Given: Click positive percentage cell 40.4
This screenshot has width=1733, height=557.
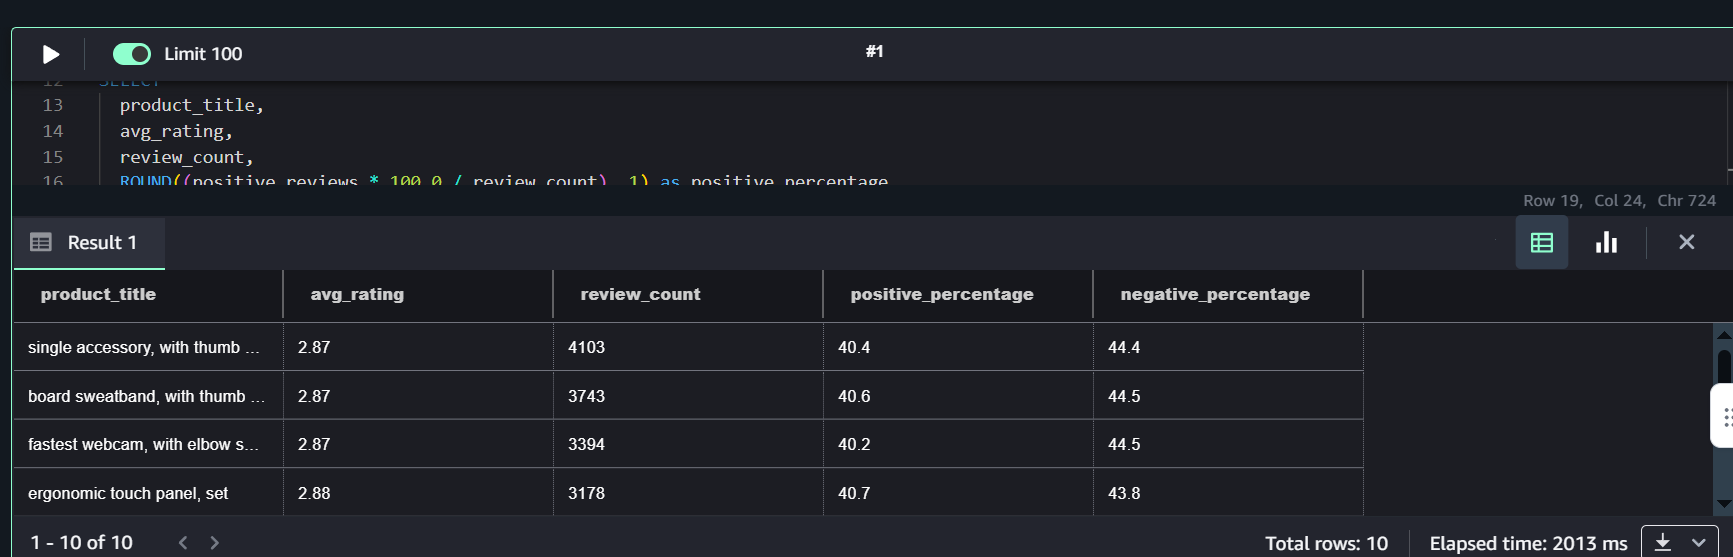Looking at the screenshot, I should coord(958,347).
